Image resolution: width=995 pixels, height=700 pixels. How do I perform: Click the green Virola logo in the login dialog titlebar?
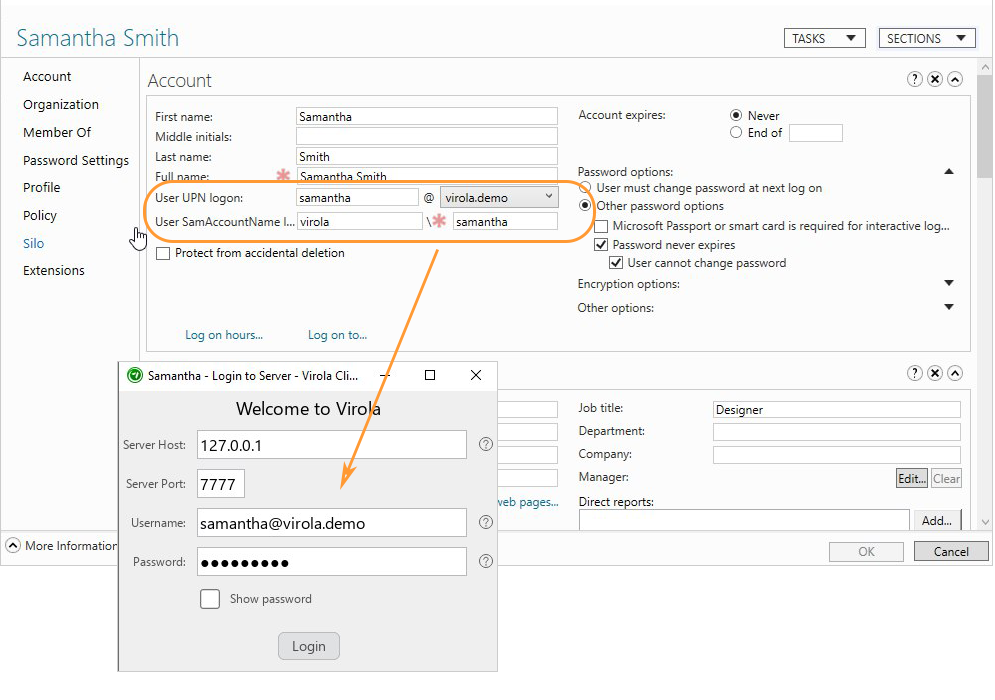coord(134,375)
